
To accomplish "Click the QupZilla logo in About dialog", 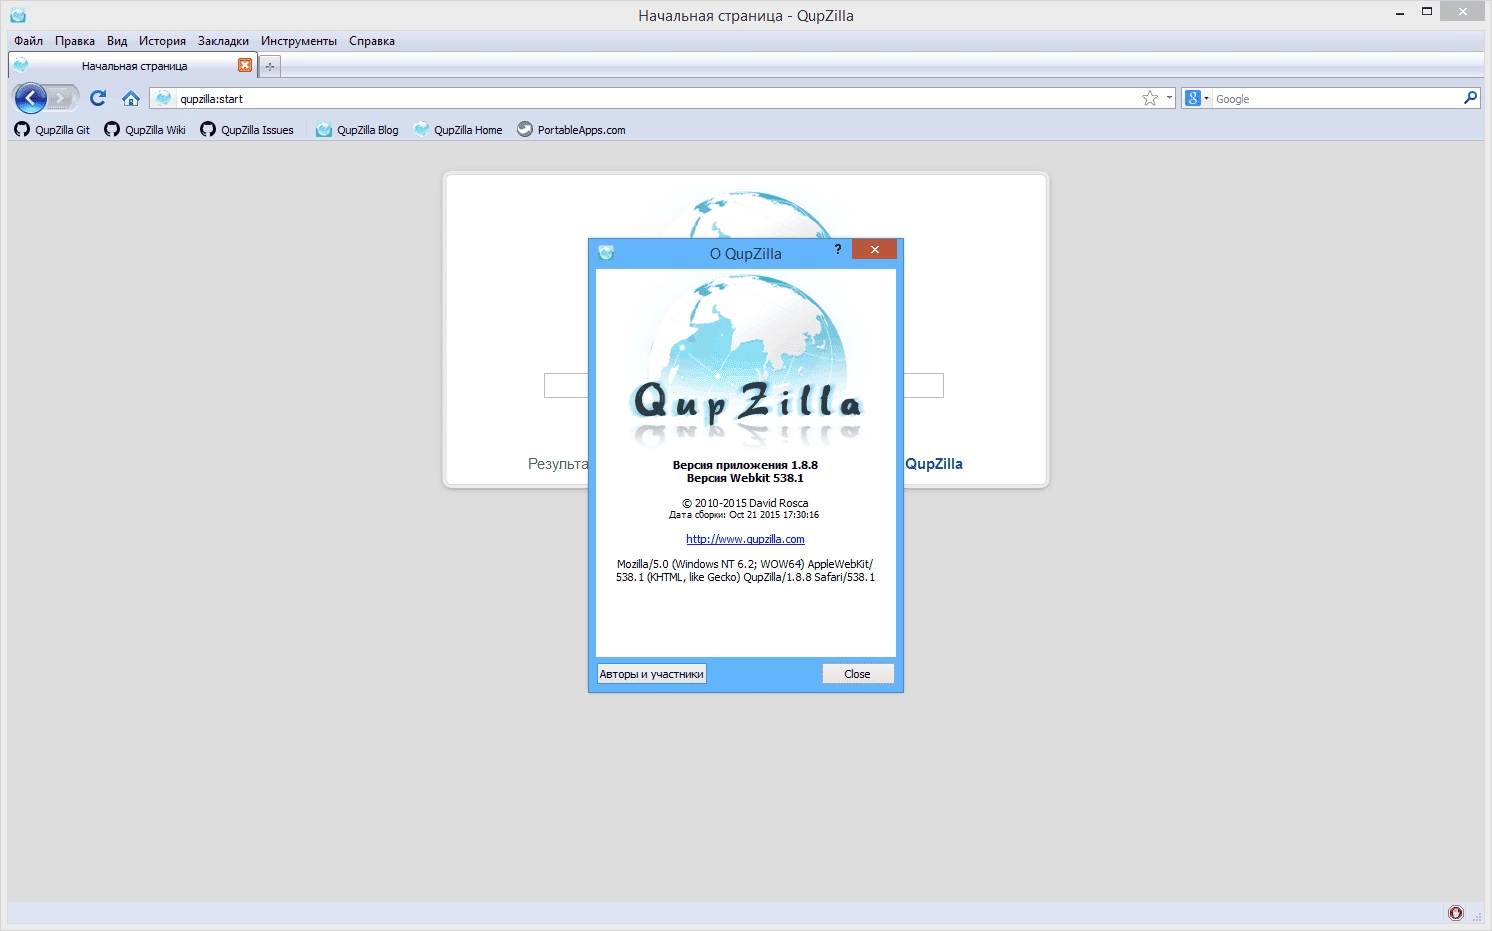I will coord(746,360).
